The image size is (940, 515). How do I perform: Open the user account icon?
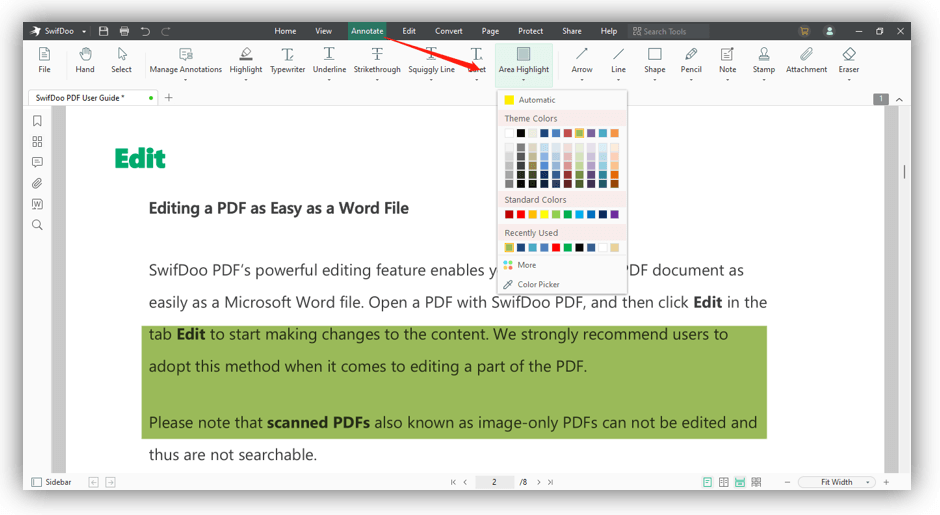coord(830,31)
